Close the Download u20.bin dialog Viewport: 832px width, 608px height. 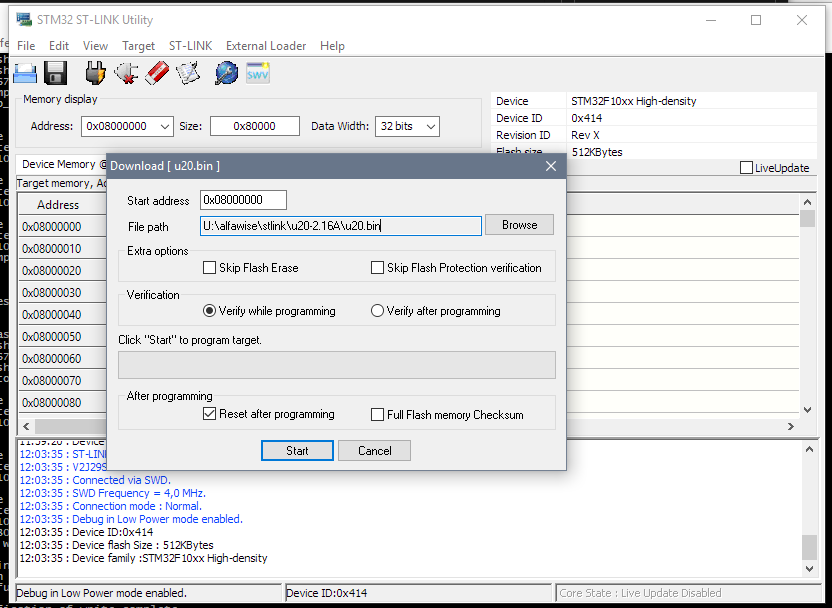pyautogui.click(x=551, y=166)
